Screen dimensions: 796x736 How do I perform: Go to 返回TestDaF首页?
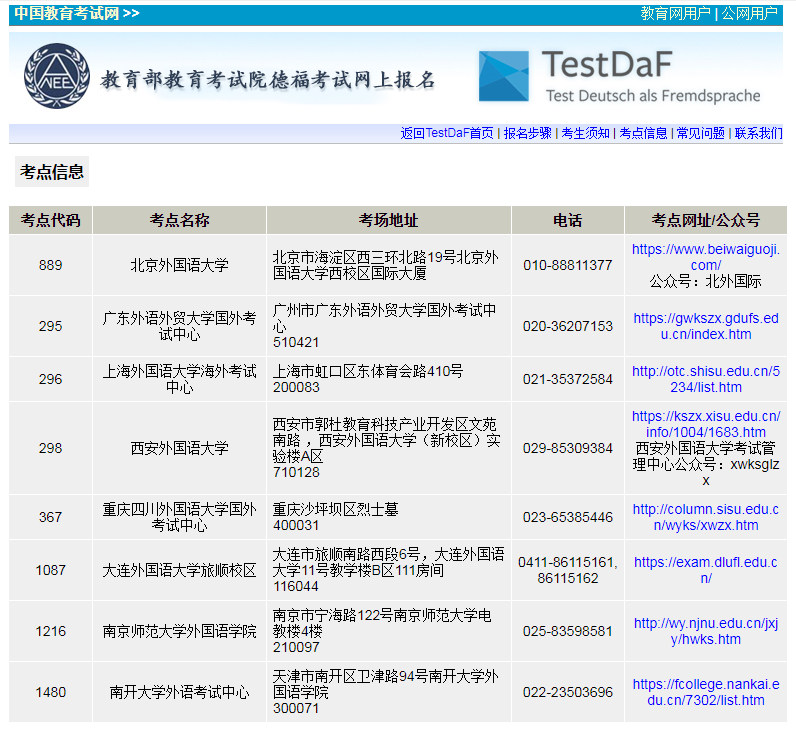(x=447, y=133)
